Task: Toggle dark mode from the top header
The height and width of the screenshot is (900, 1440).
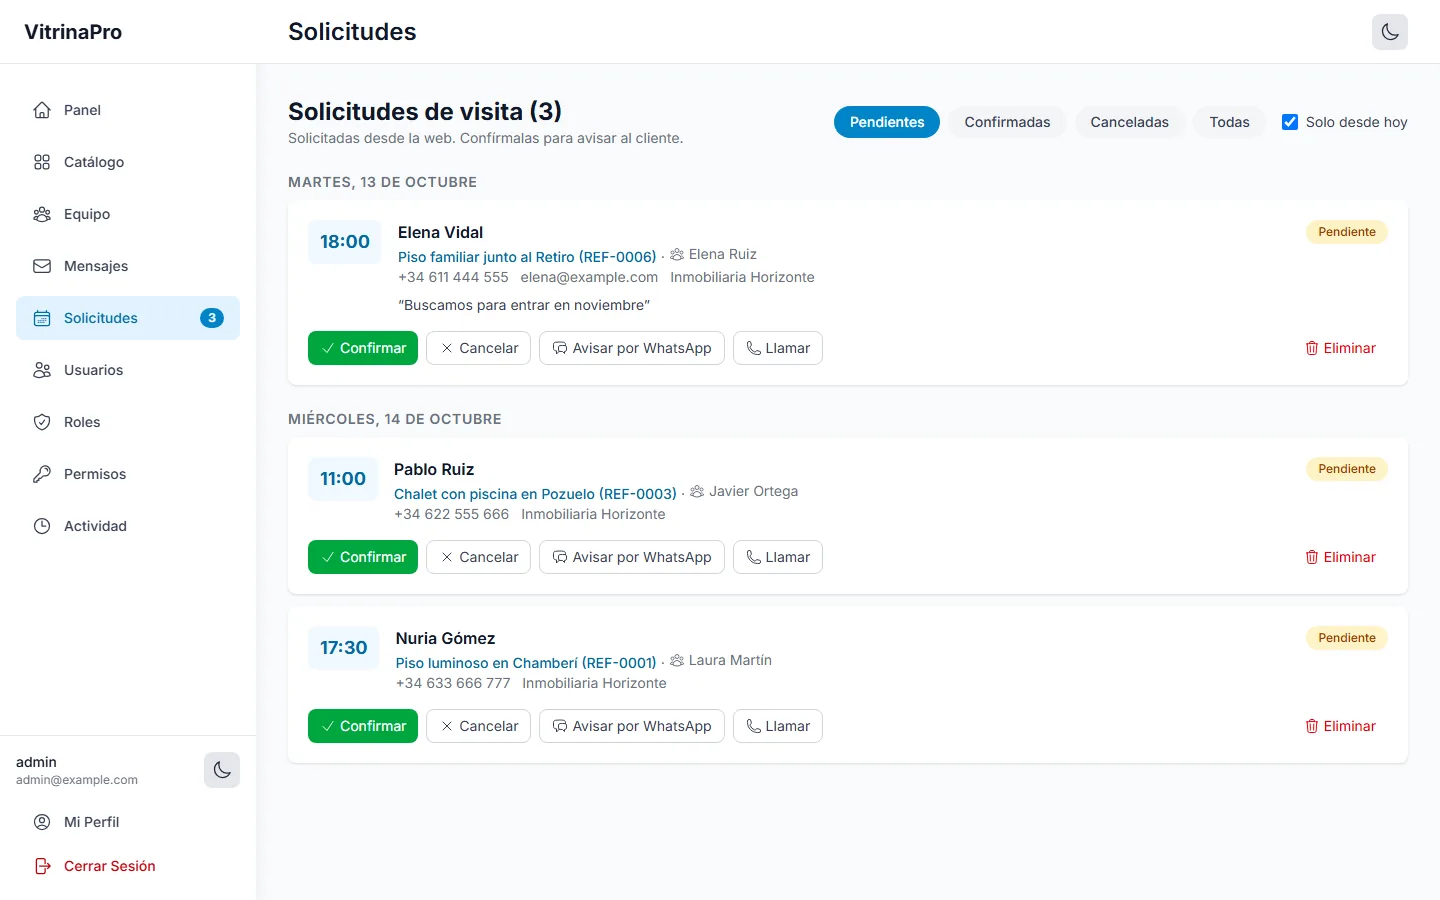Action: [x=1390, y=32]
